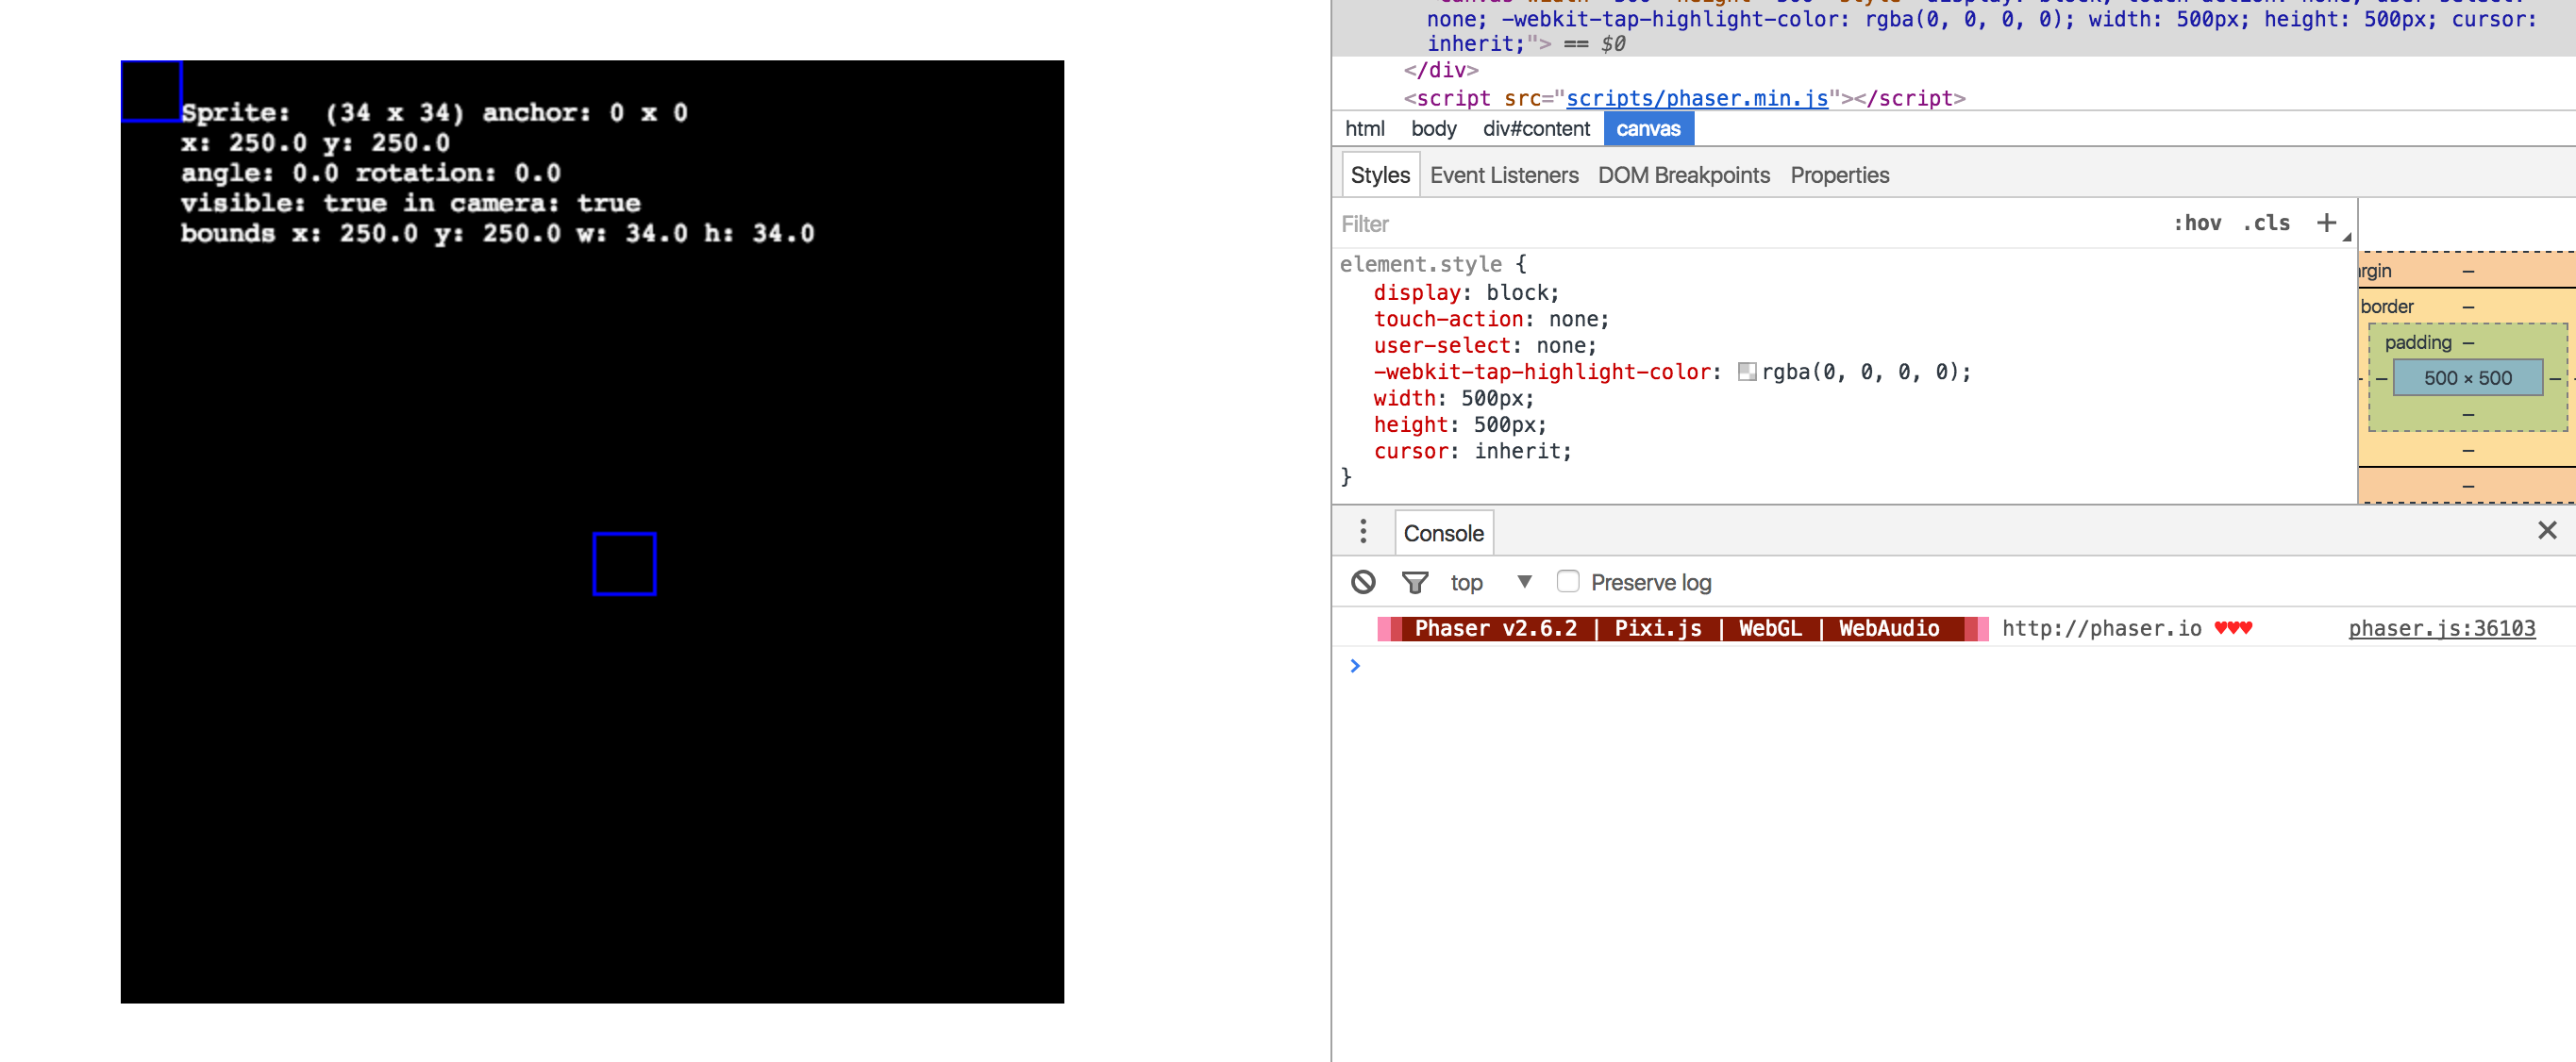Toggle the .cls class editor

tap(2266, 223)
